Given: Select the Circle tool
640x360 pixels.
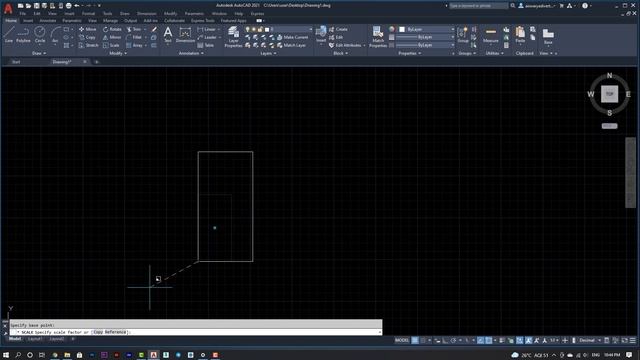Looking at the screenshot, I should (40, 34).
